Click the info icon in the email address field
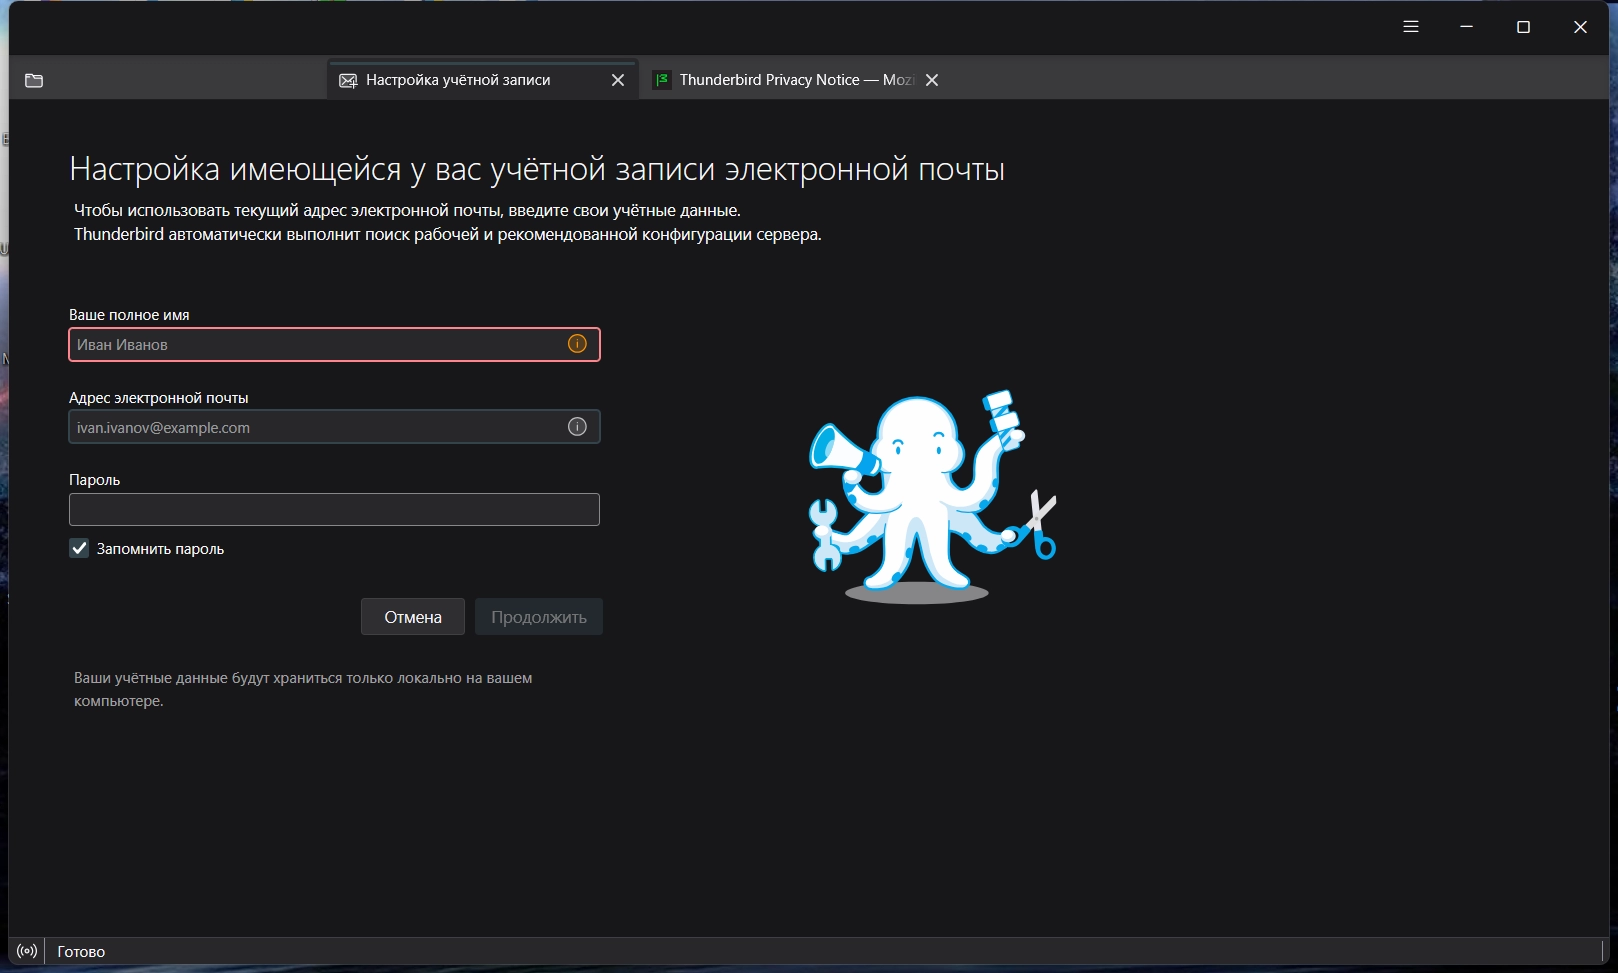The width and height of the screenshot is (1618, 973). 577,427
